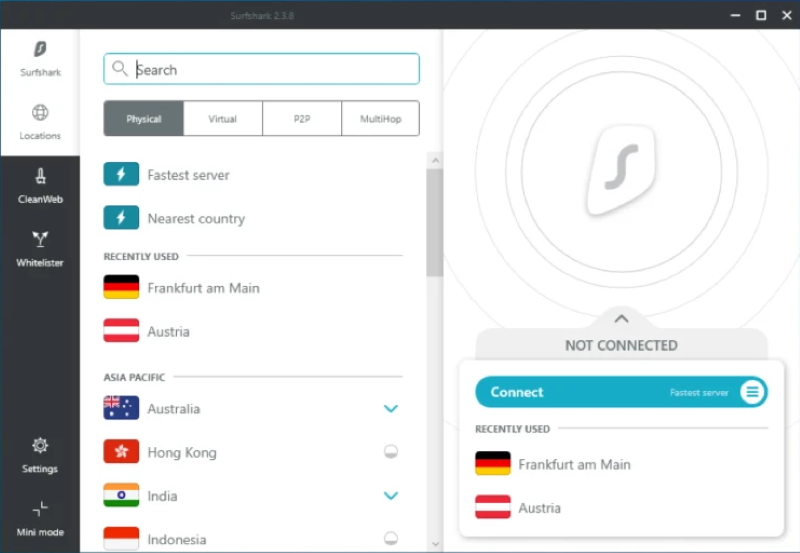Viewport: 800px width, 553px height.
Task: Click the NOT CONNECTED status label
Action: tap(621, 345)
